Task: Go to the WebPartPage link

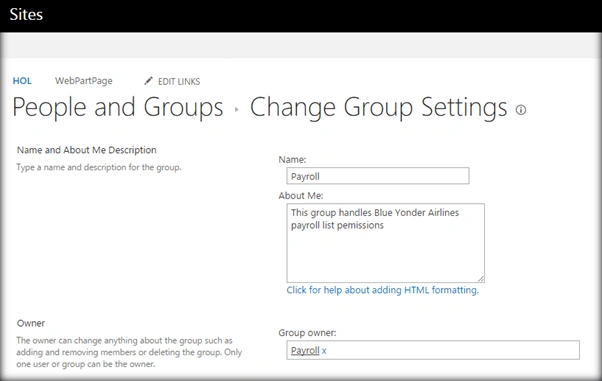Action: point(84,81)
